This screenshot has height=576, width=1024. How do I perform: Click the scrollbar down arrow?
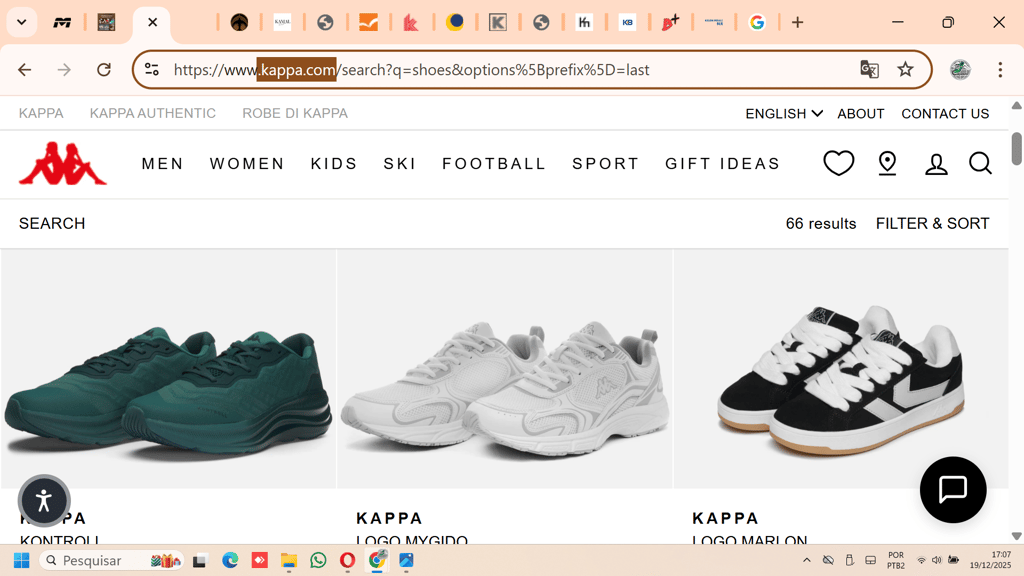coord(1016,536)
